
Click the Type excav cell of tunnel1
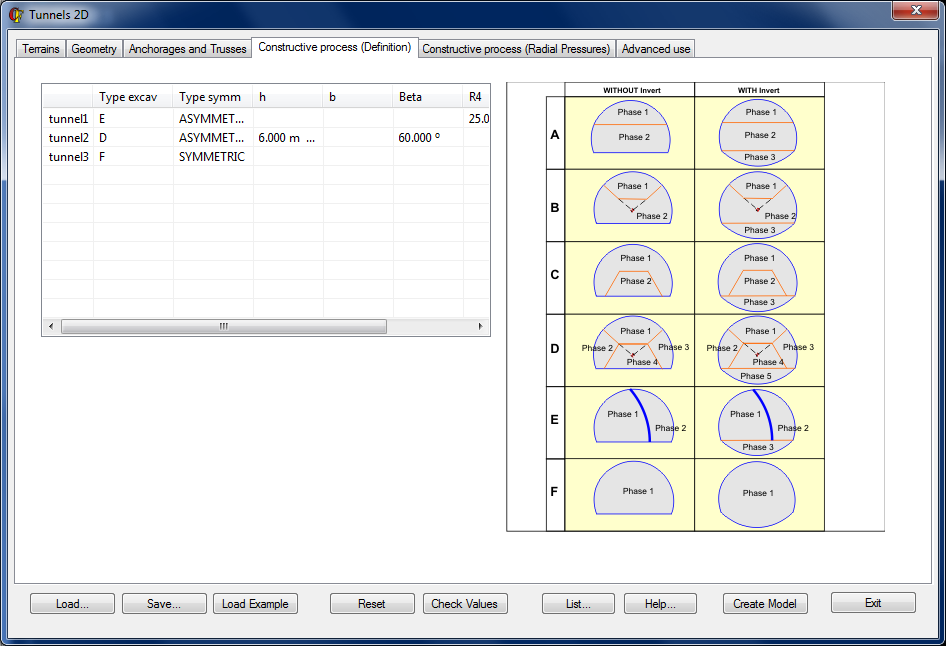click(x=133, y=119)
